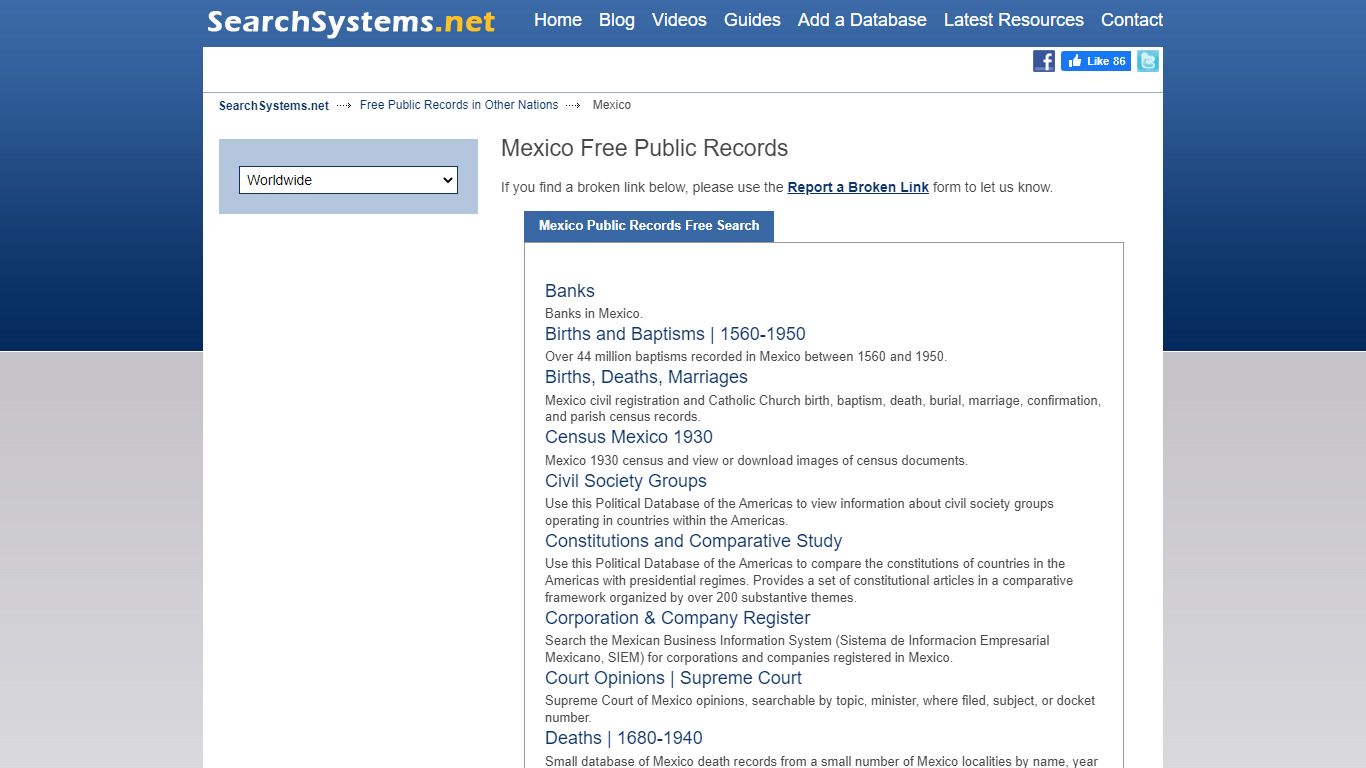Image resolution: width=1366 pixels, height=768 pixels.
Task: Open the Banks records link
Action: click(x=570, y=291)
